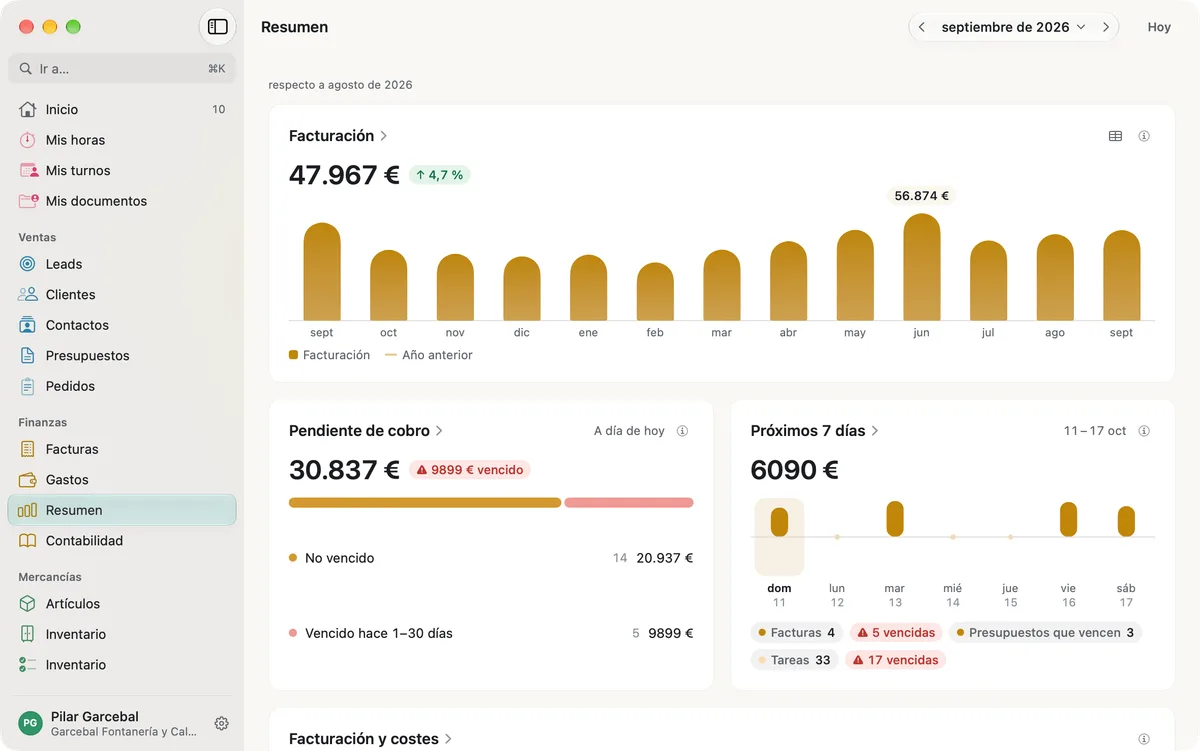Select the sáb 17 bar in week chart
The width and height of the screenshot is (1200, 751).
[1126, 521]
